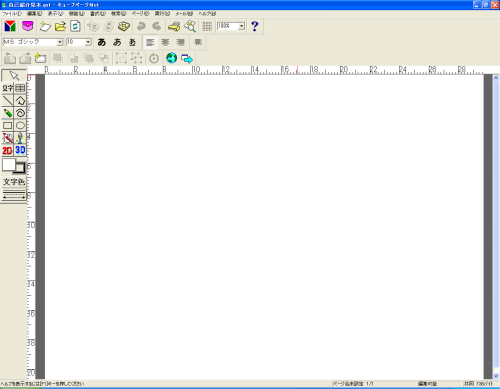The image size is (500, 389).
Task: Select the 文字 text tool
Action: (x=8, y=88)
